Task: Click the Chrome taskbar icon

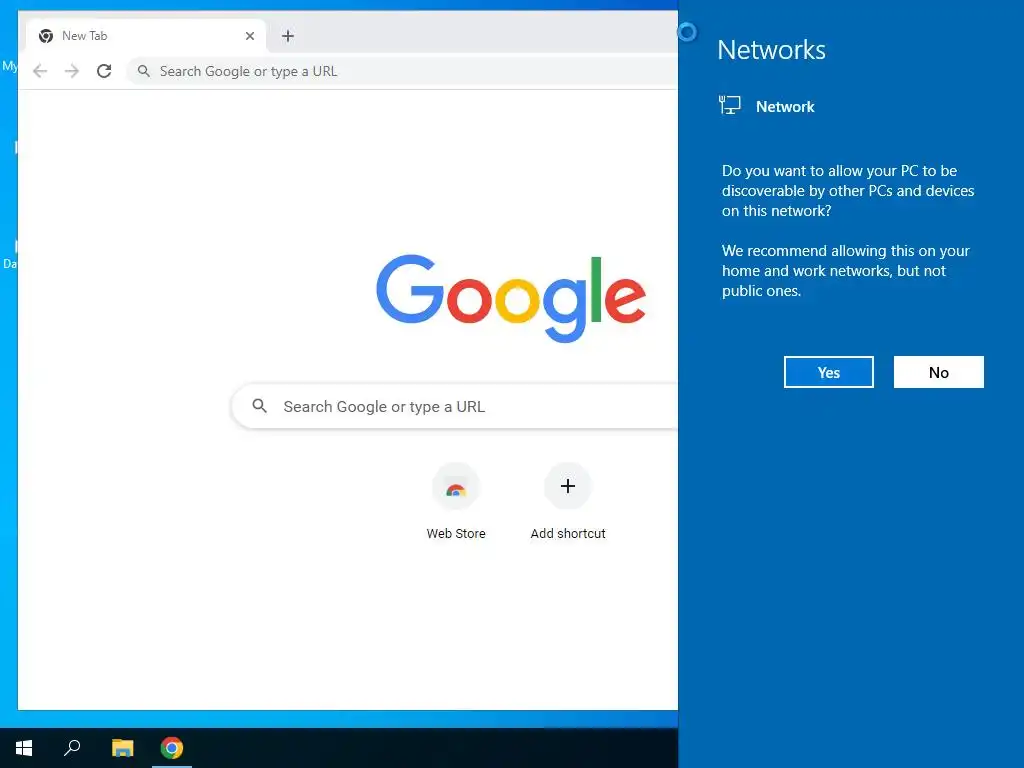Action: tap(172, 748)
